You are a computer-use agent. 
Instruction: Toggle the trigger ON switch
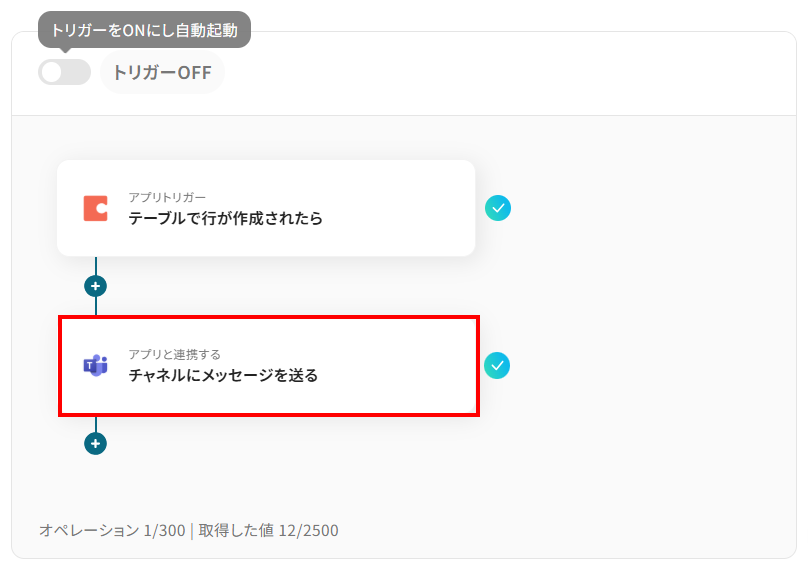point(64,72)
